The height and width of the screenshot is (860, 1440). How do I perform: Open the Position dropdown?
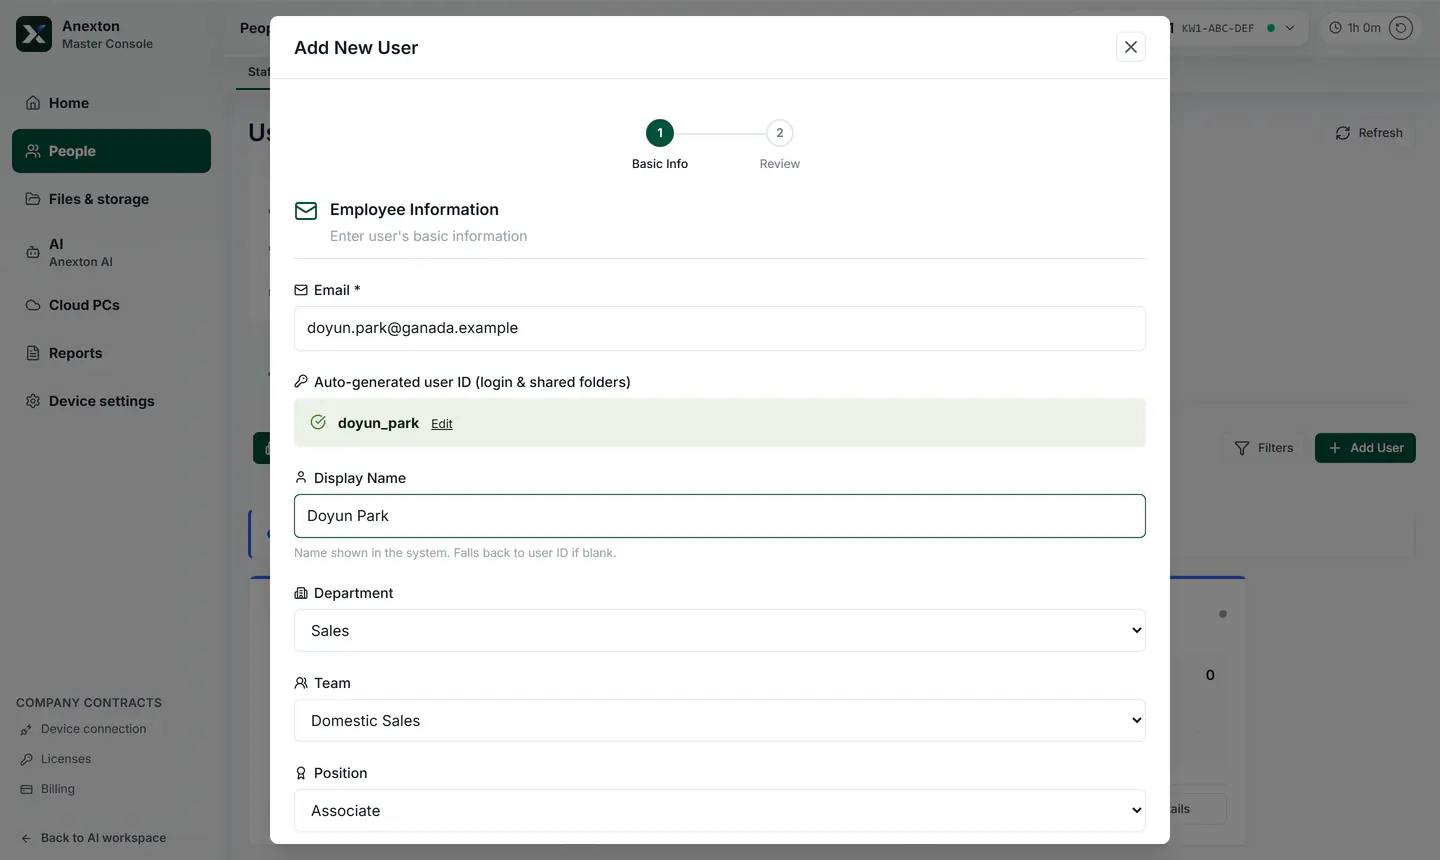(720, 811)
